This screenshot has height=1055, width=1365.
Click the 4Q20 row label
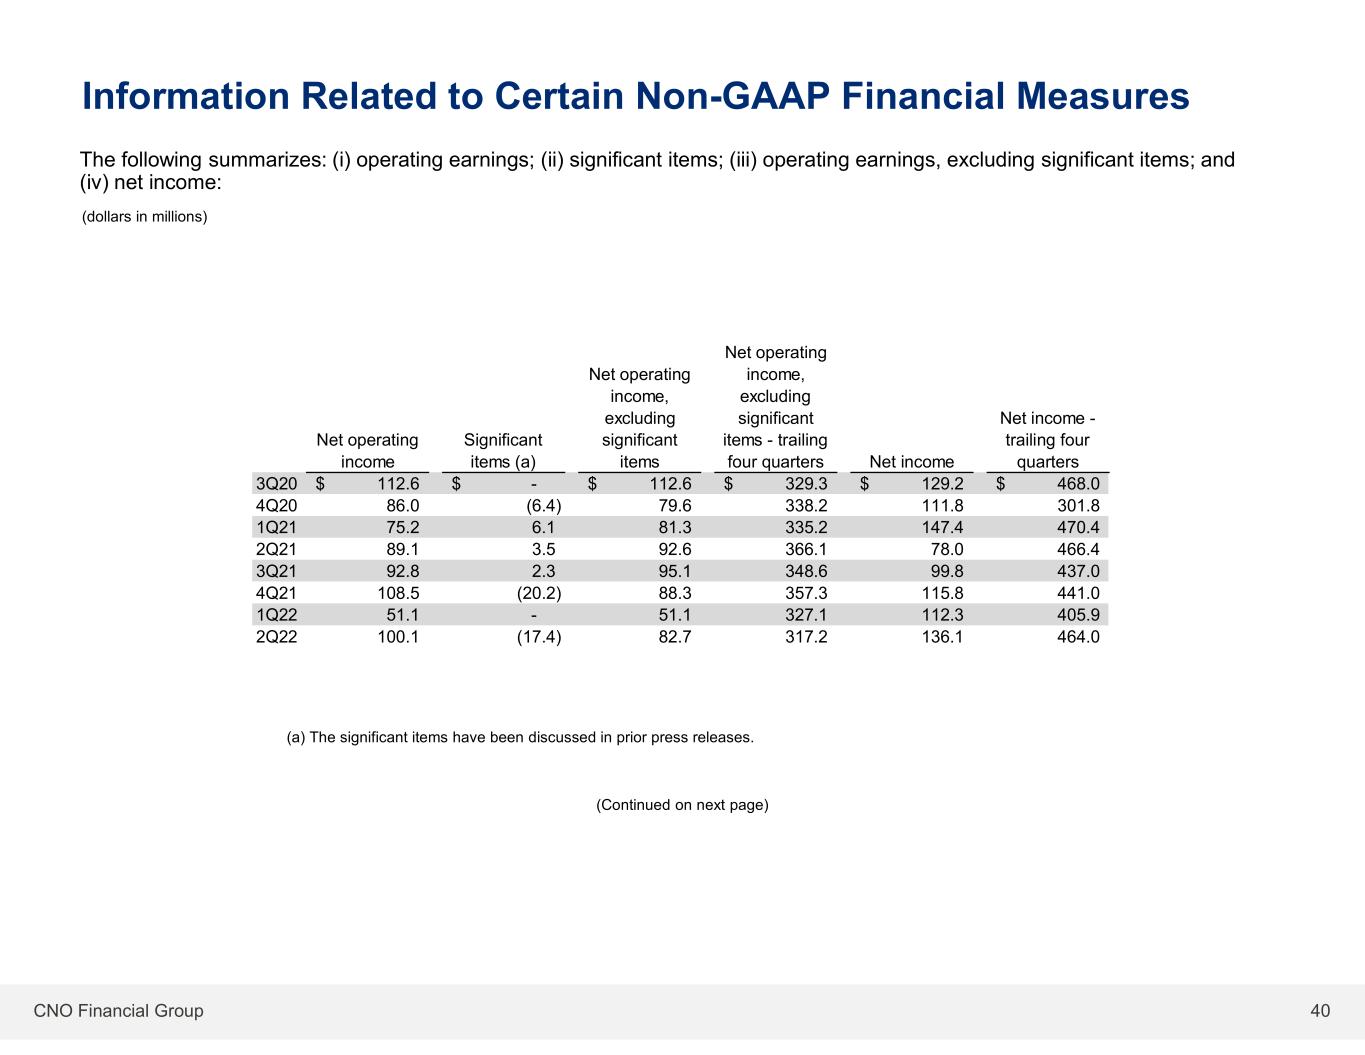[277, 506]
